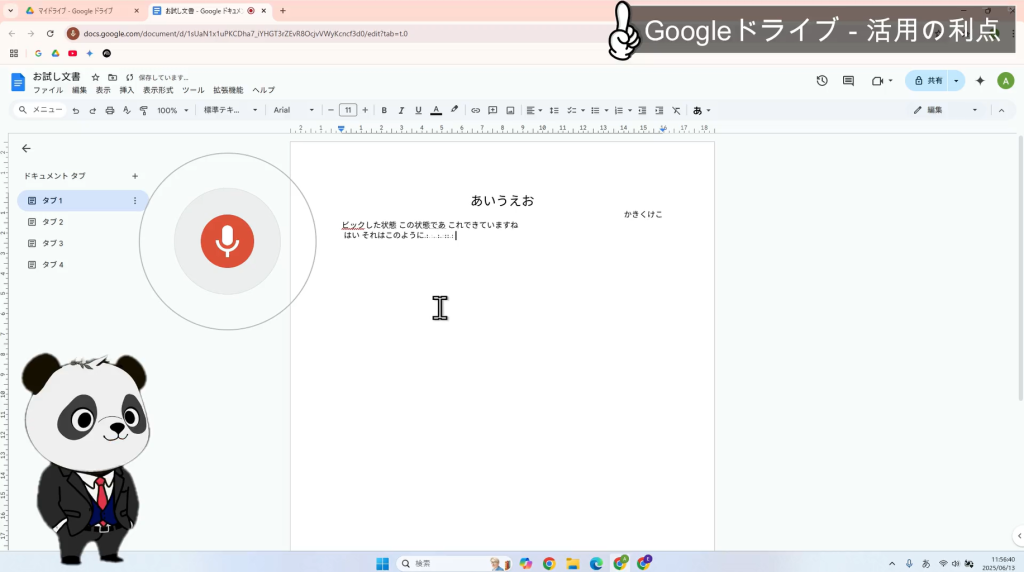Insert a checklist
This screenshot has height=572, width=1024.
571,110
